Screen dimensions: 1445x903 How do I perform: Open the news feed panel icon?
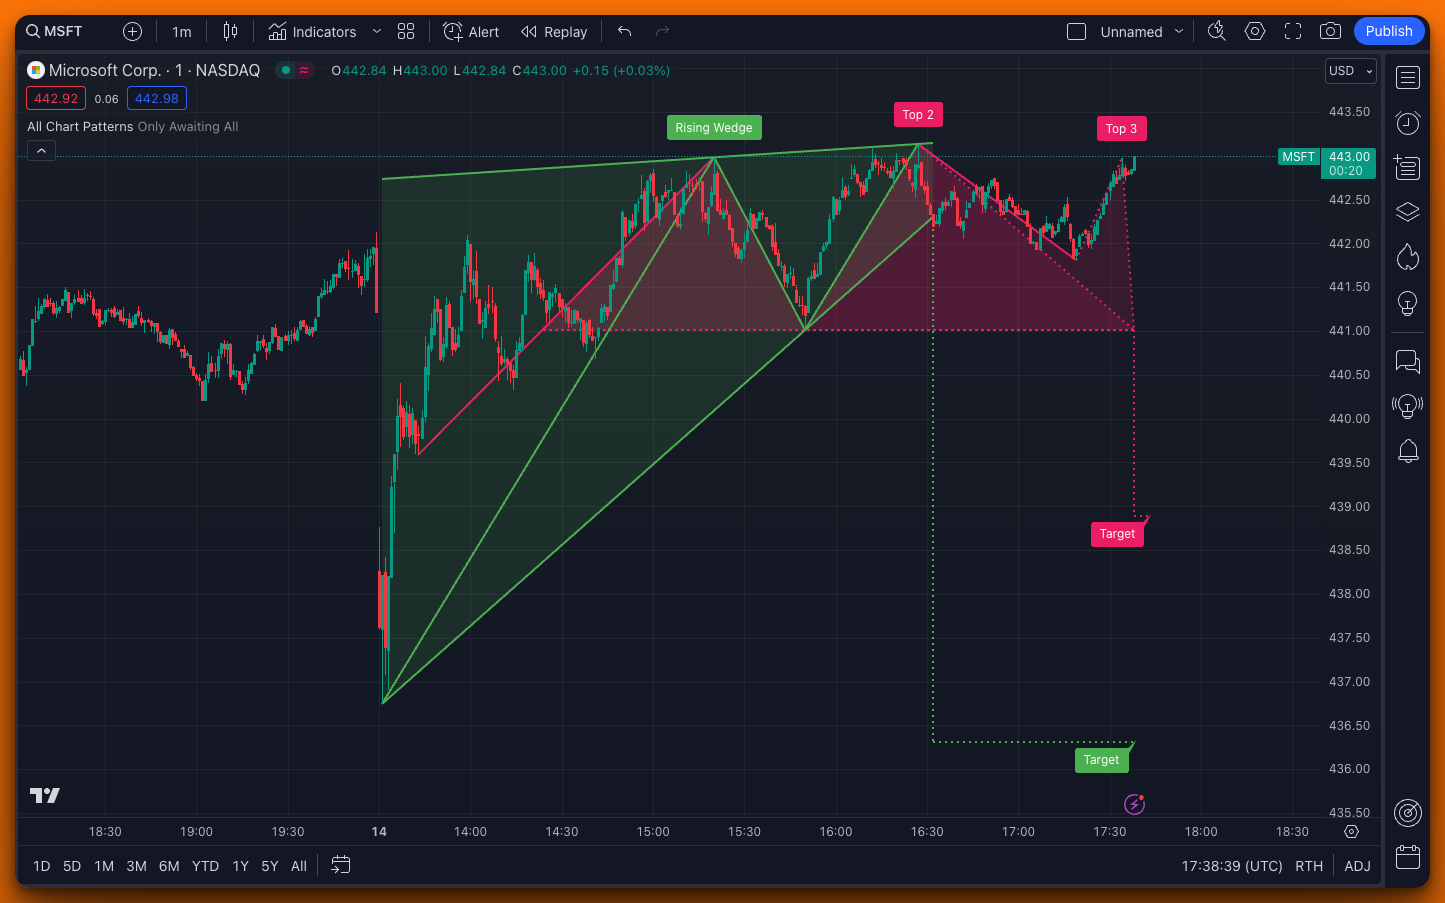pos(1408,167)
